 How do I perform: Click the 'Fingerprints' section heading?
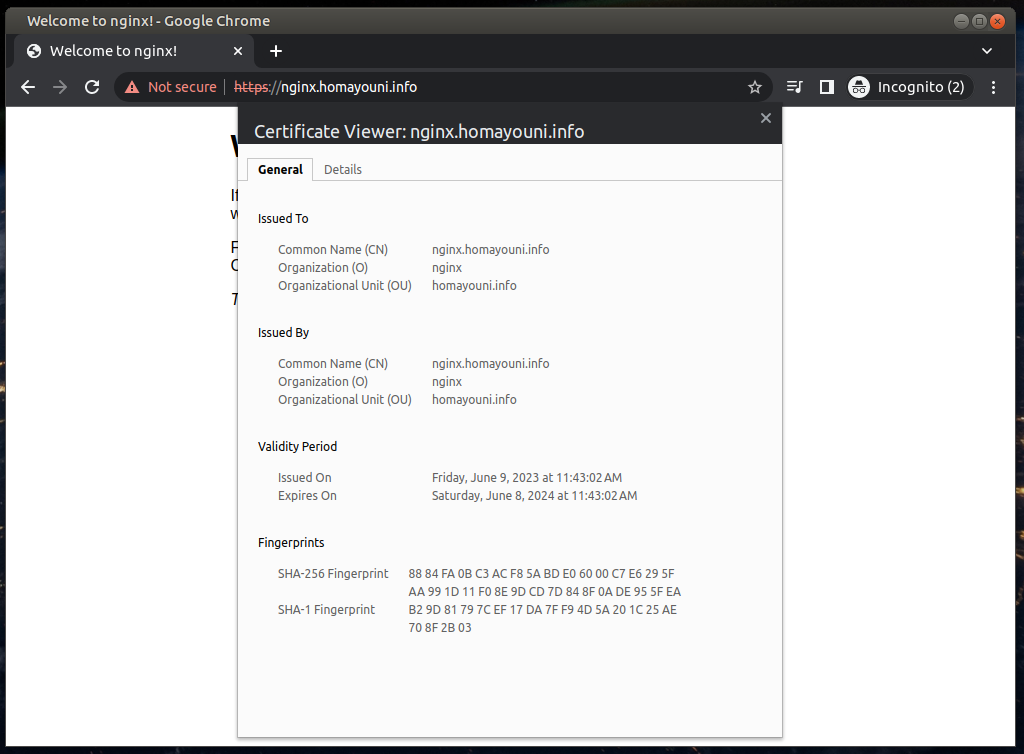291,542
